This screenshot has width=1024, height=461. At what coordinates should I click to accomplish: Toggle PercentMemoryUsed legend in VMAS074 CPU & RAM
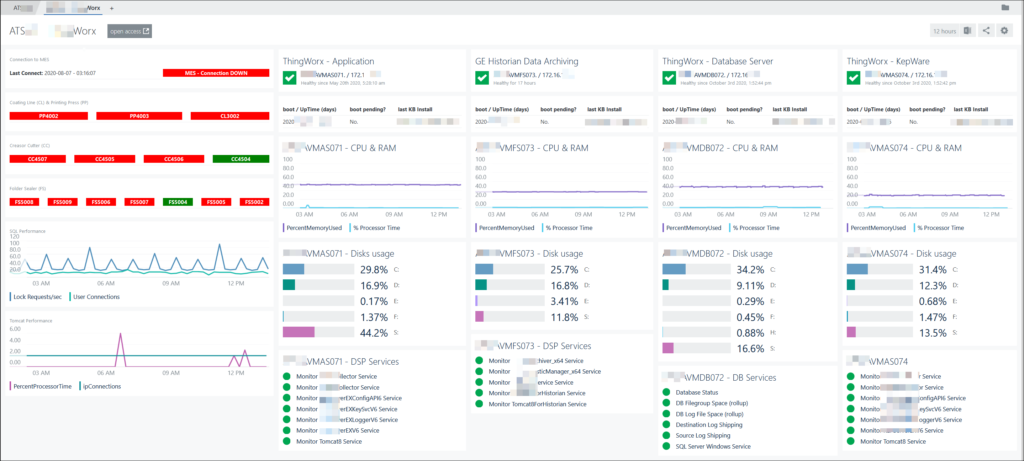coord(876,228)
